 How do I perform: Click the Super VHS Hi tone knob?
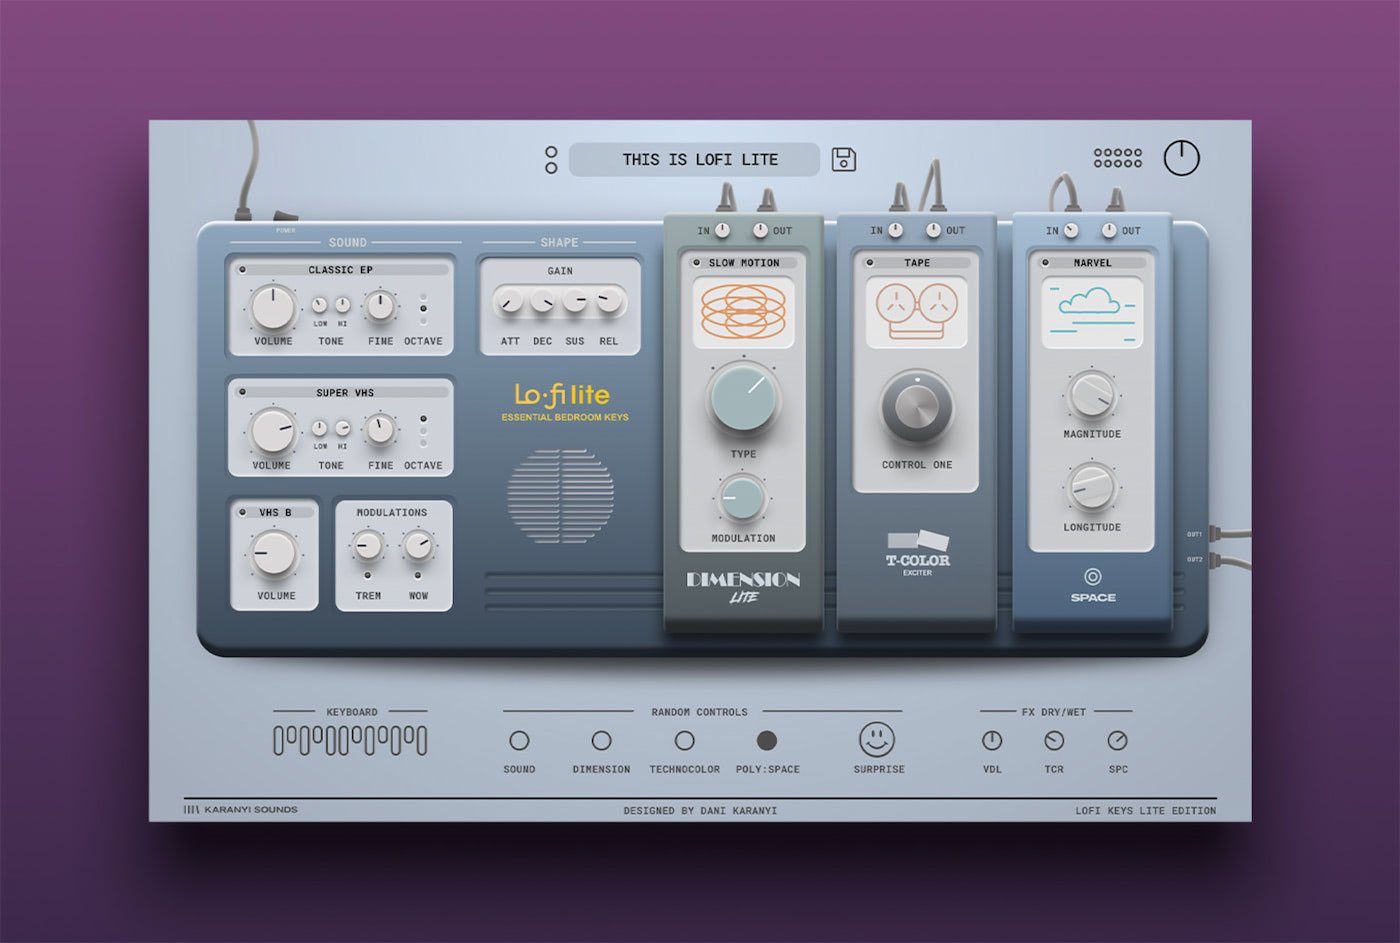(342, 428)
